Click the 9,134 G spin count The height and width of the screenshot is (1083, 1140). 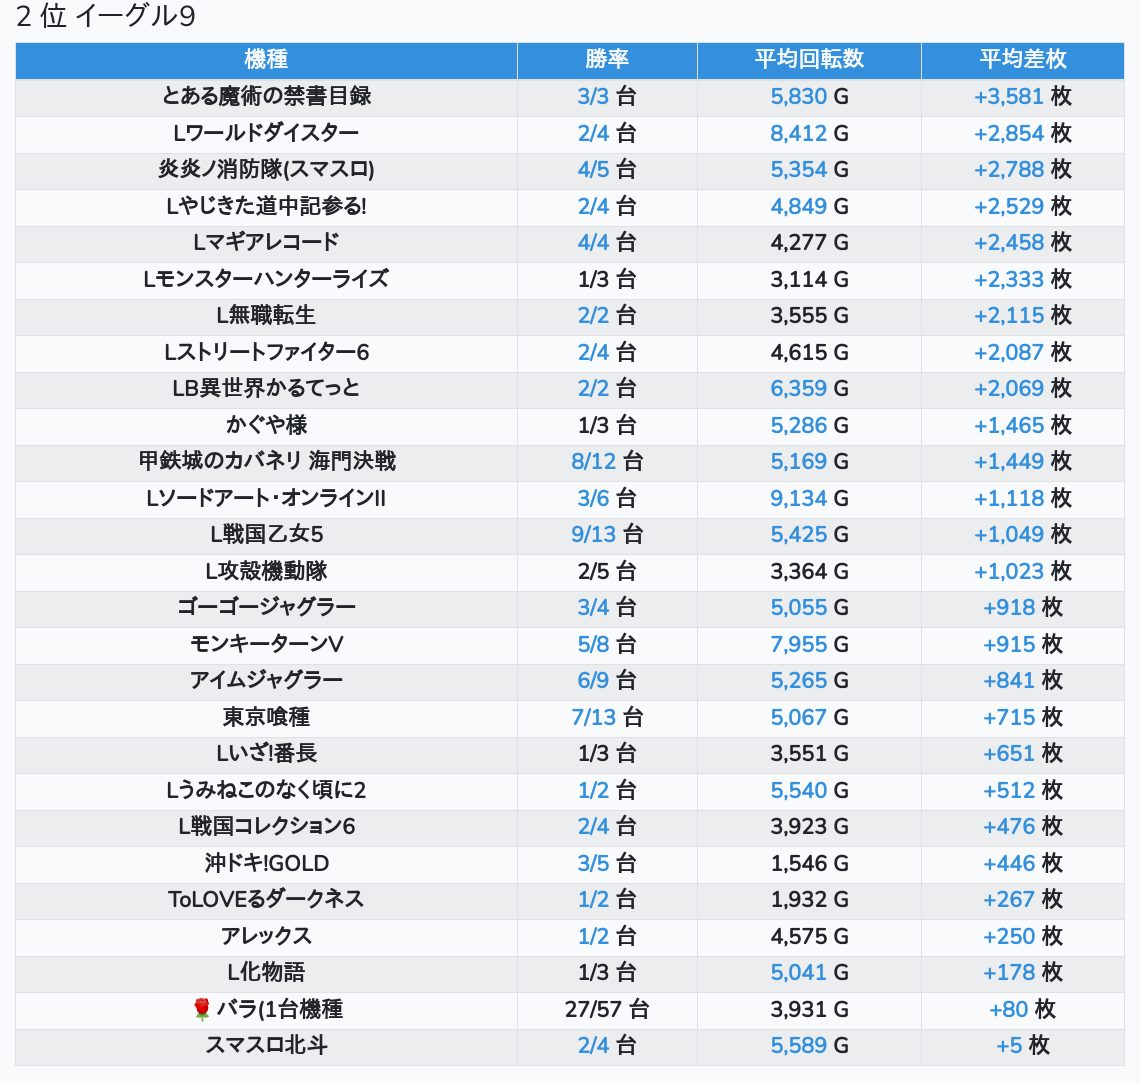809,499
